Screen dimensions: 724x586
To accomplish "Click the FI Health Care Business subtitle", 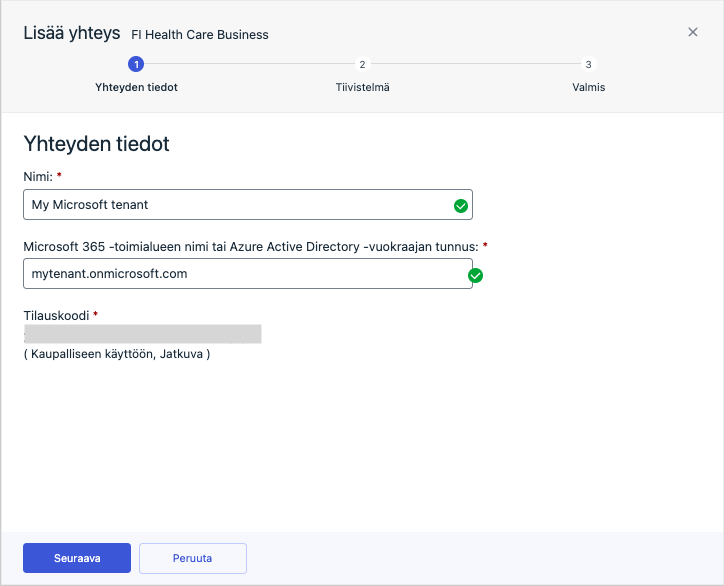I will (x=200, y=34).
